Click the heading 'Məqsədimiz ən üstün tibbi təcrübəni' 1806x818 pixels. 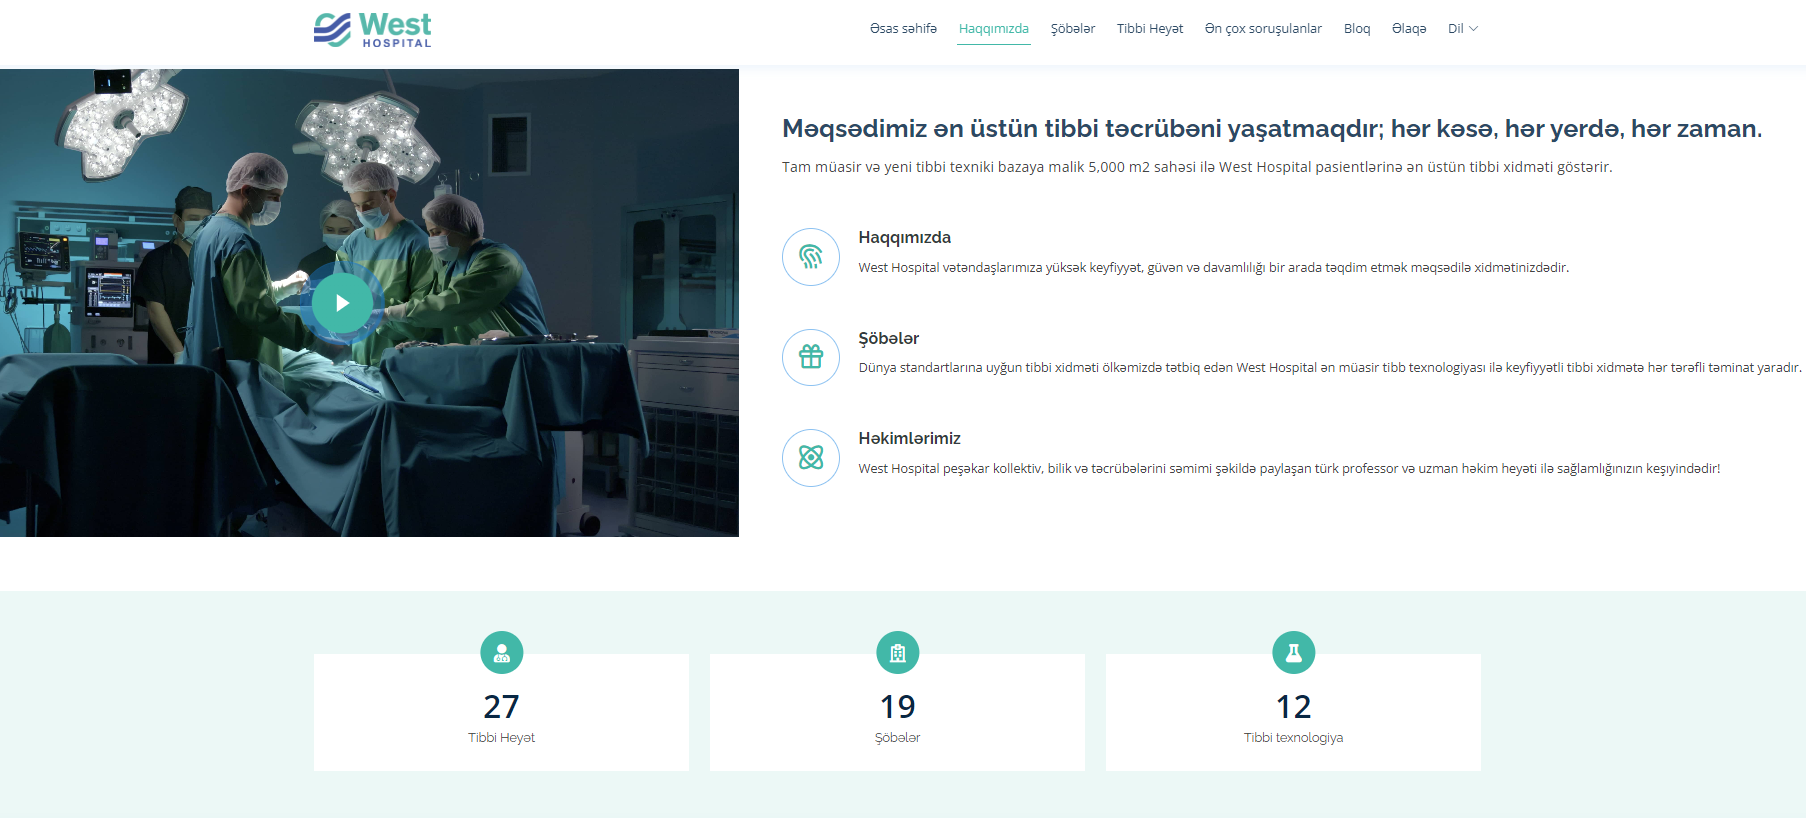click(x=1272, y=129)
